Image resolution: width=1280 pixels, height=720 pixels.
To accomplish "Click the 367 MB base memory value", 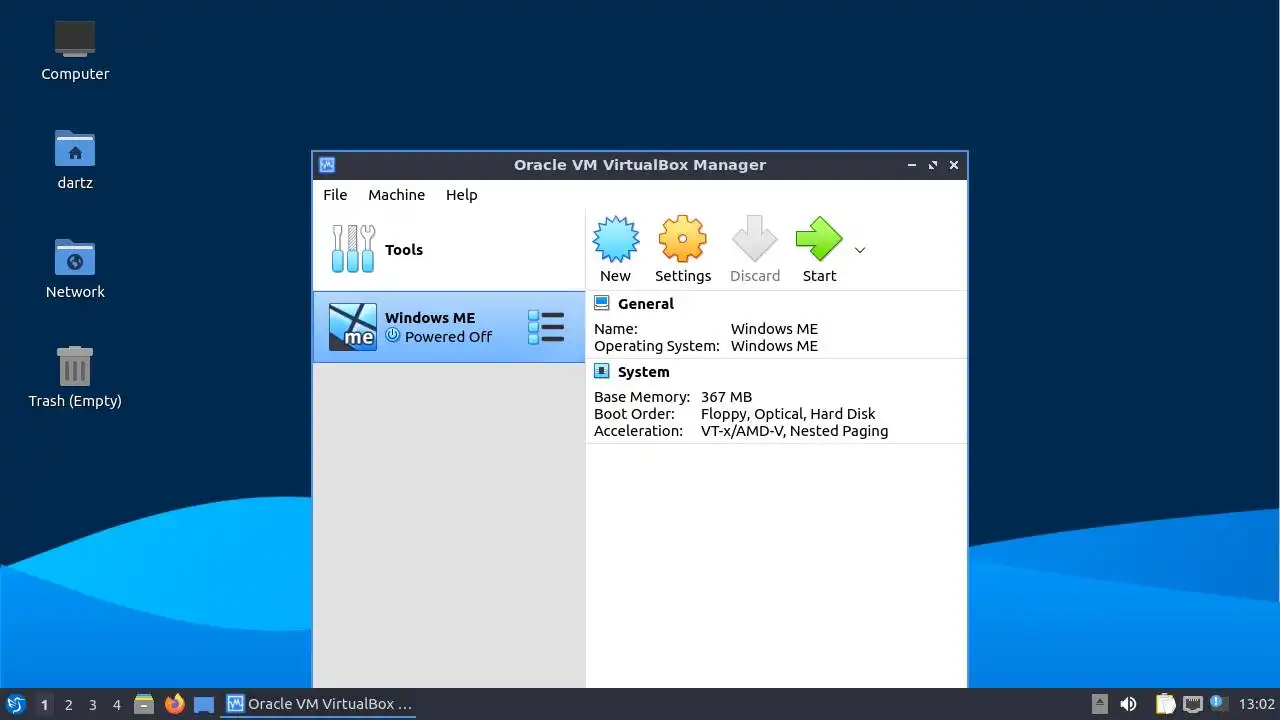I will coord(726,397).
